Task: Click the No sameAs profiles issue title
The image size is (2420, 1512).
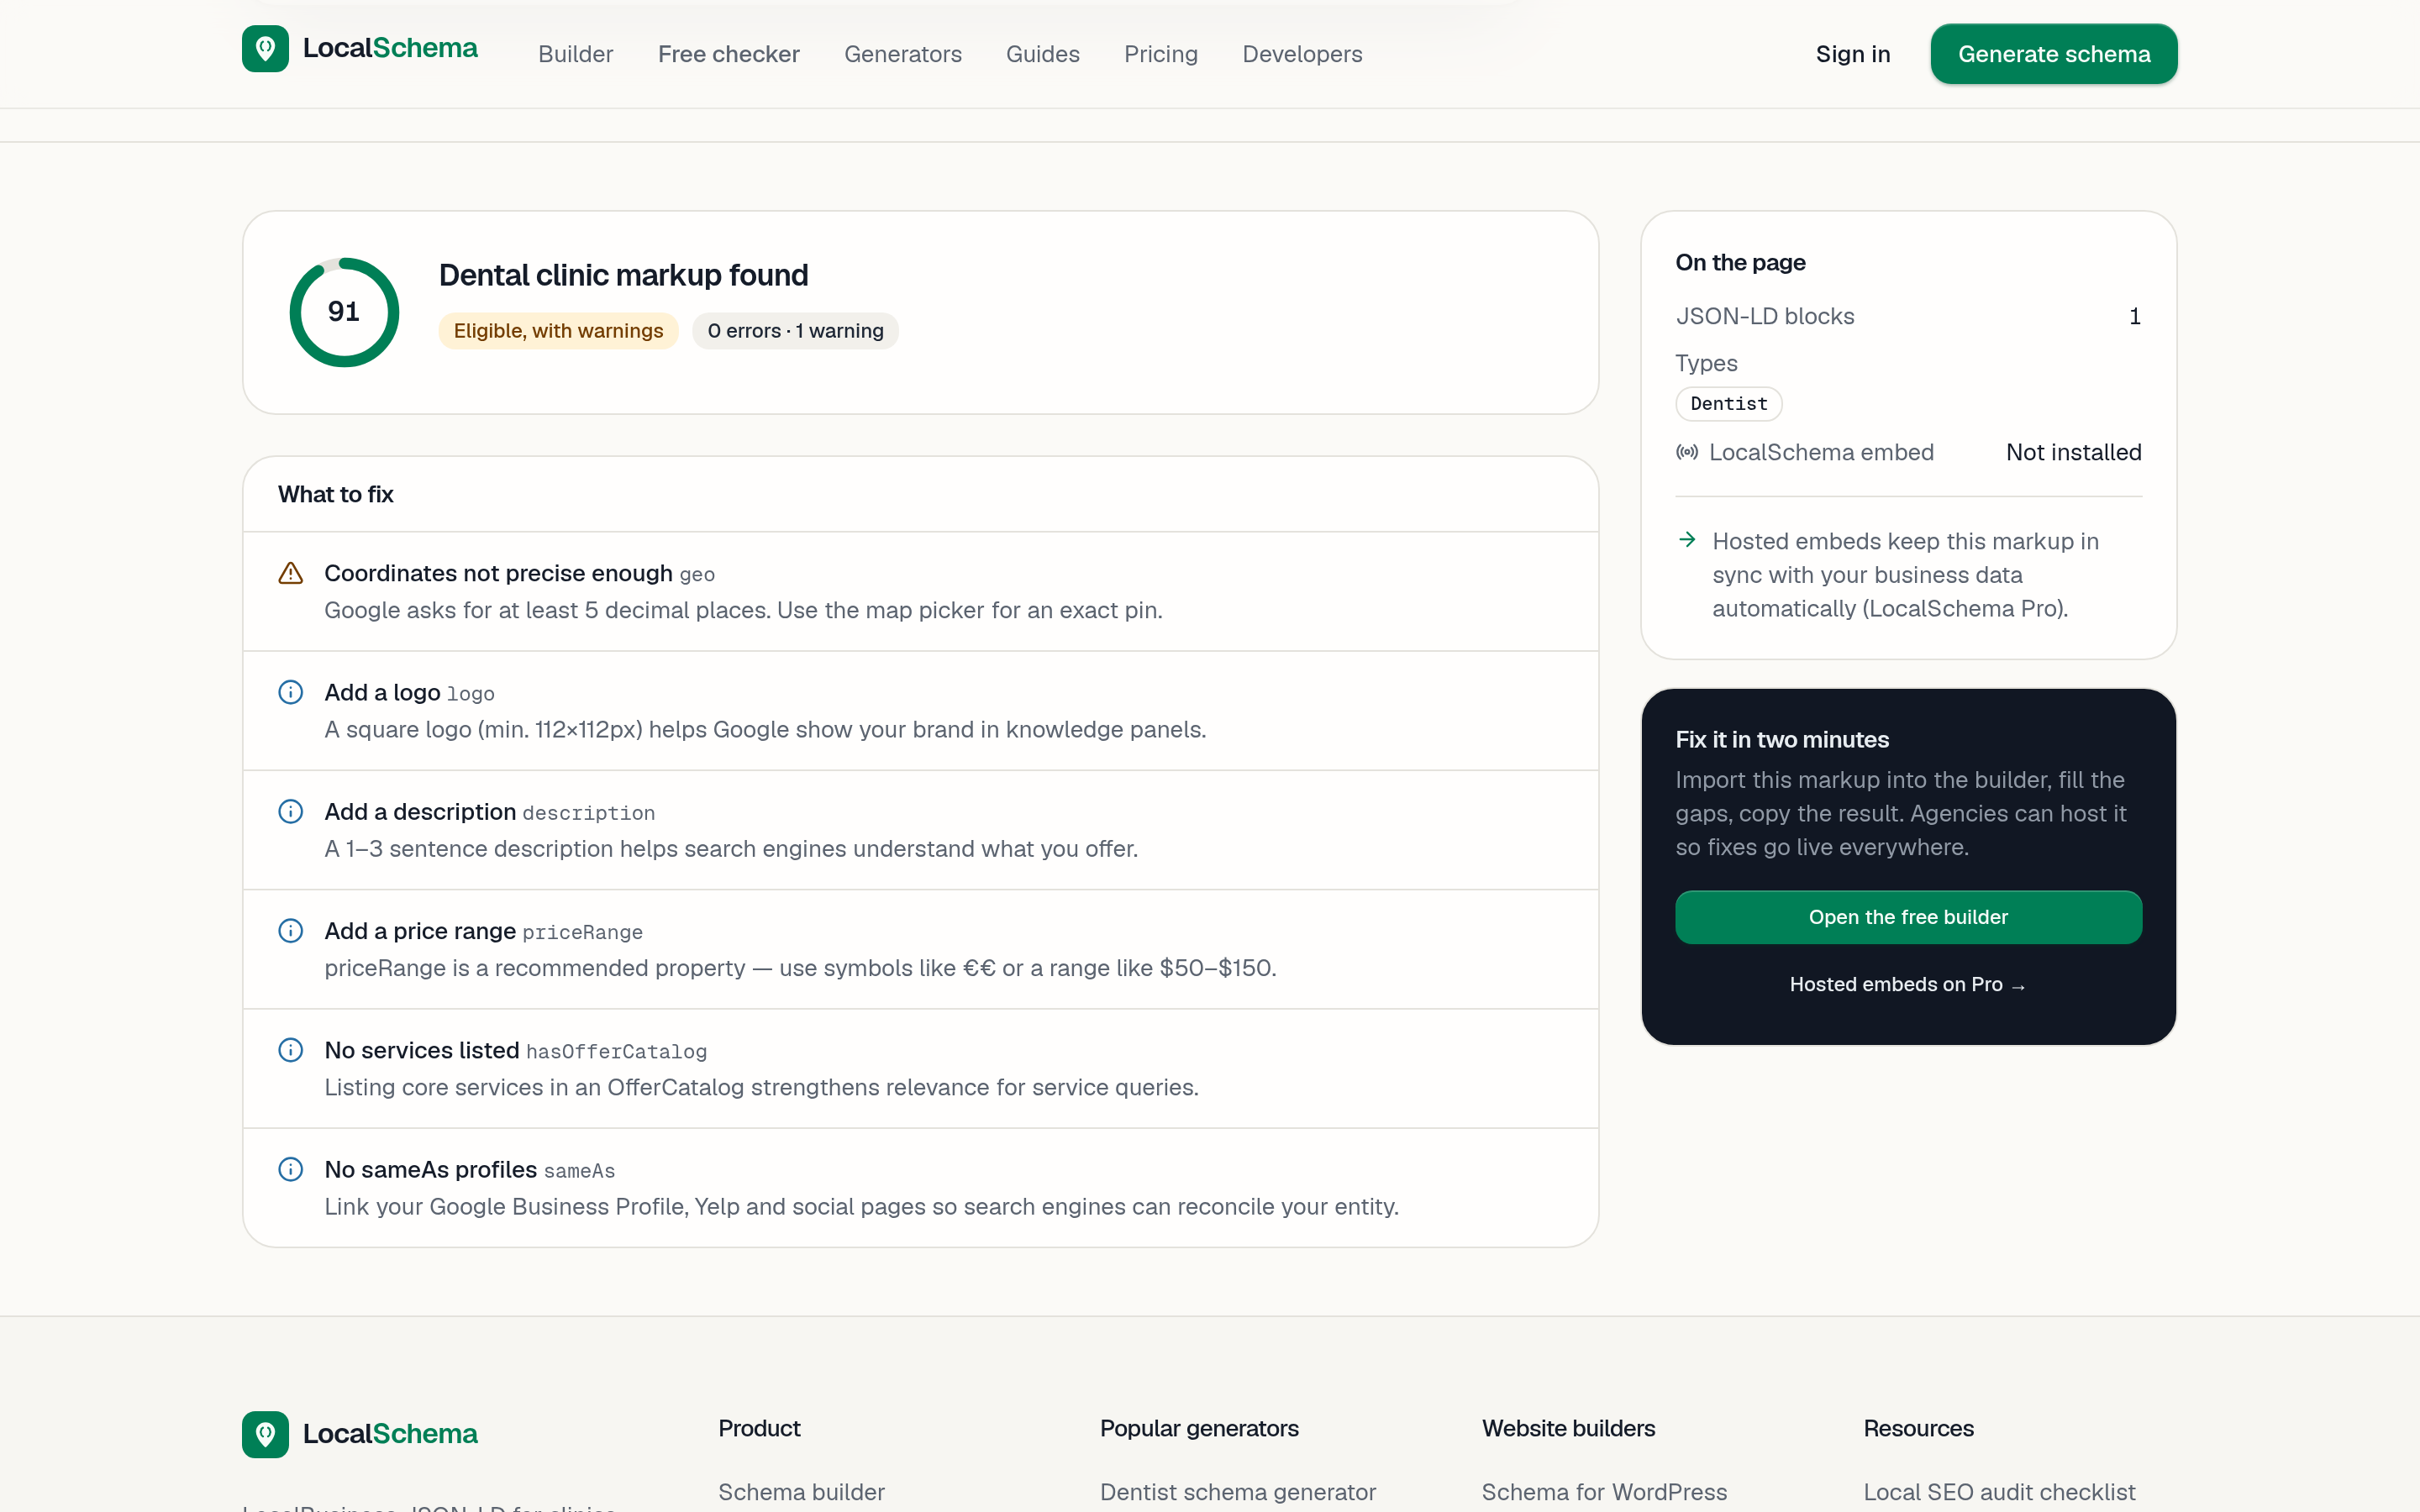Action: pos(430,1169)
